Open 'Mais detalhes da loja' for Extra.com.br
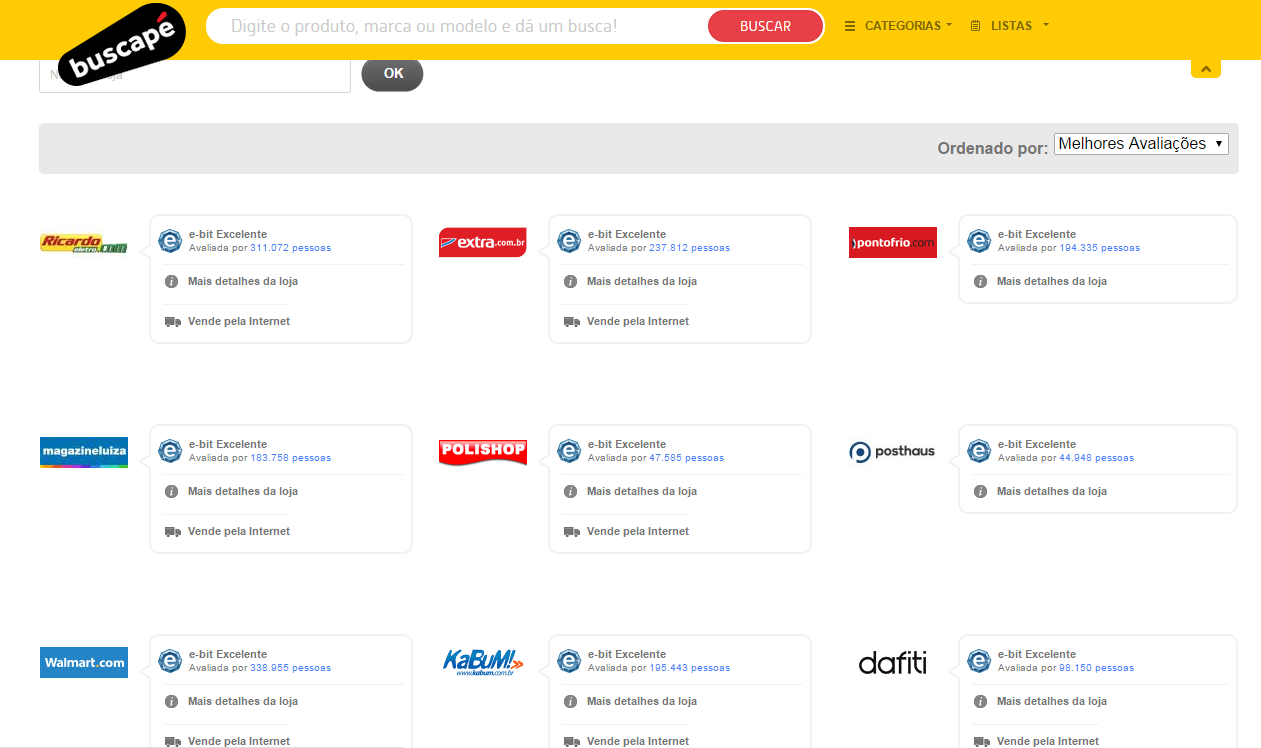The width and height of the screenshot is (1261, 748). [642, 282]
